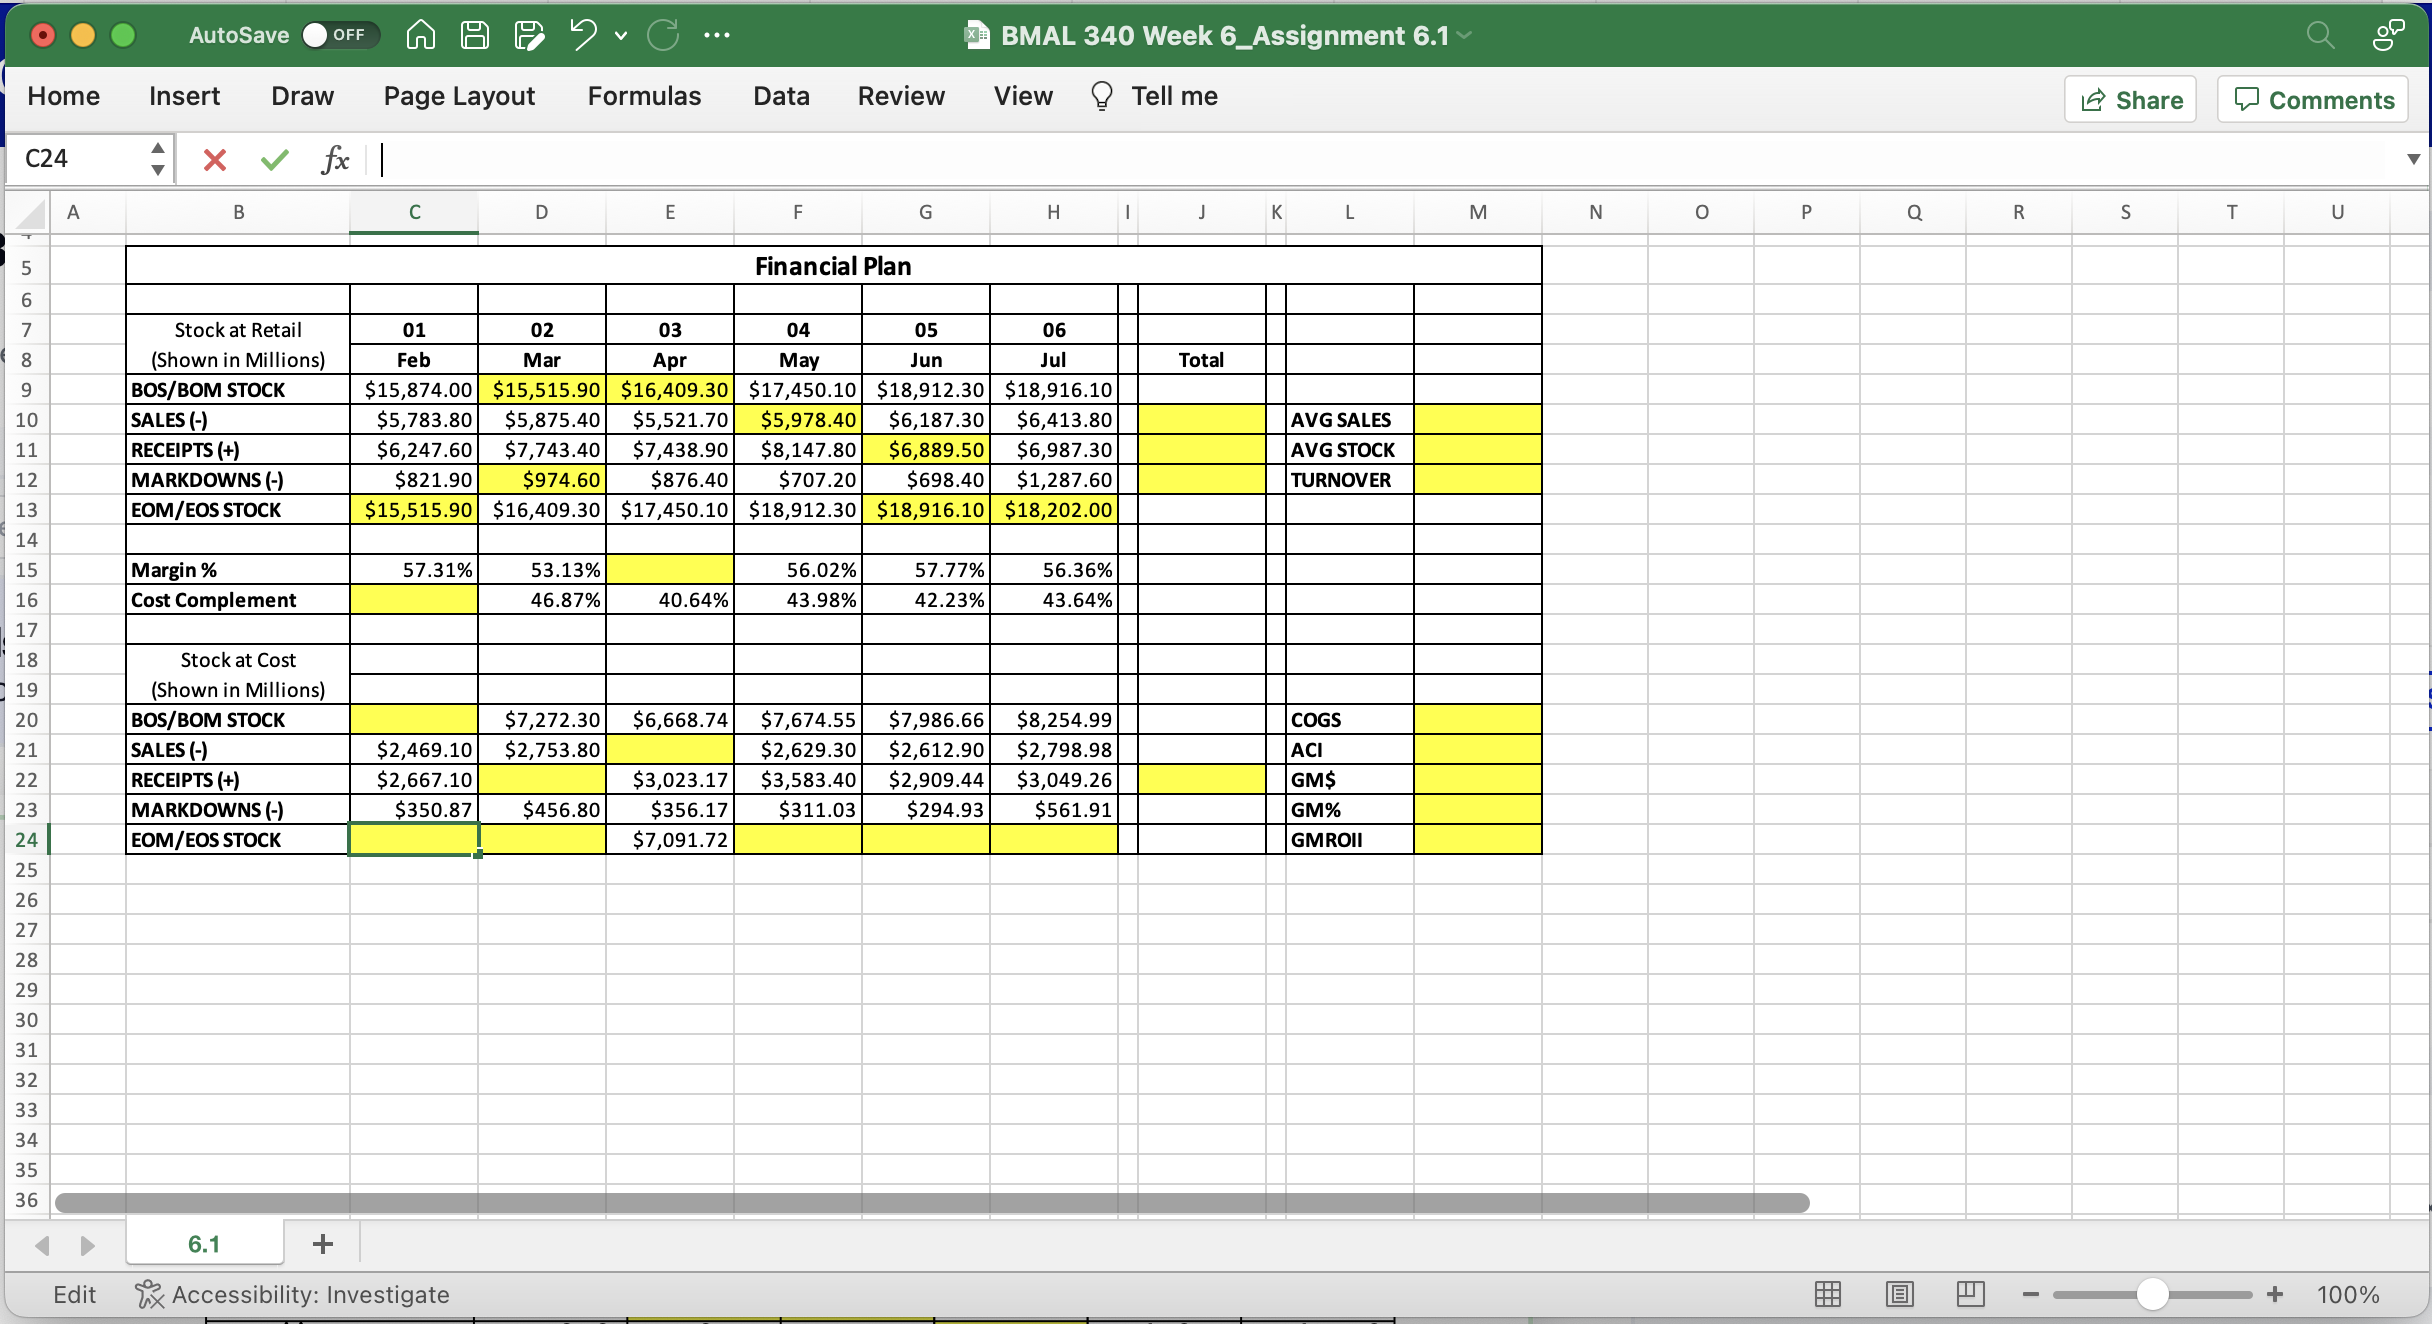Click the Save icon in title bar
This screenshot has width=2432, height=1324.
click(474, 35)
